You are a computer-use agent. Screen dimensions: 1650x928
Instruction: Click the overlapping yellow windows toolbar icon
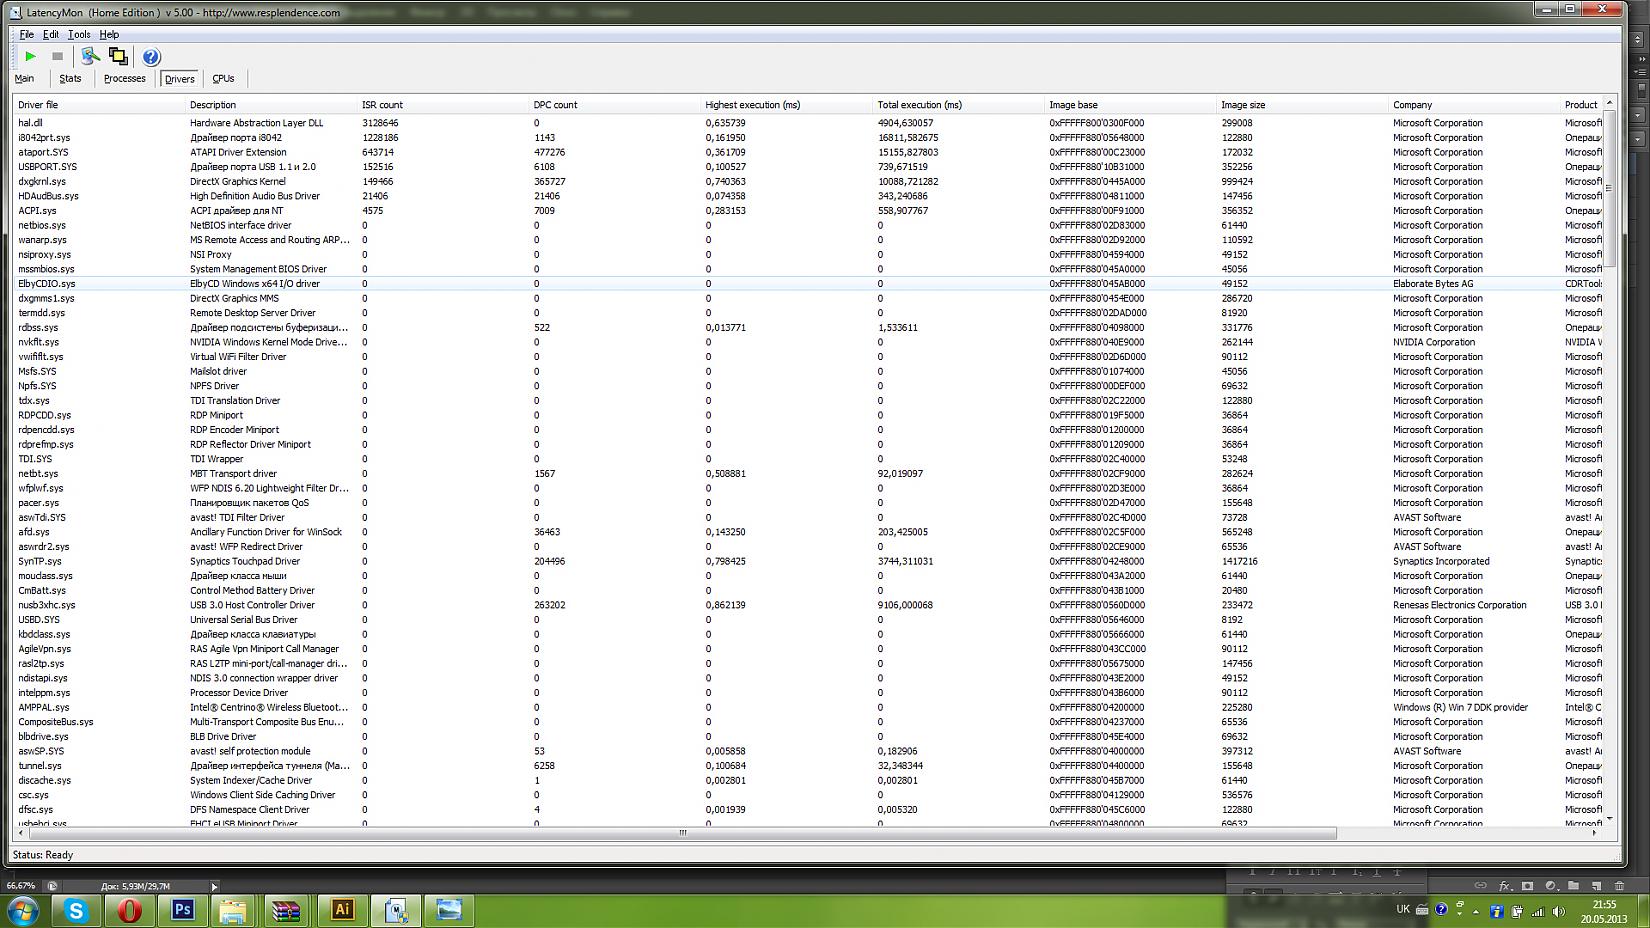click(x=118, y=57)
